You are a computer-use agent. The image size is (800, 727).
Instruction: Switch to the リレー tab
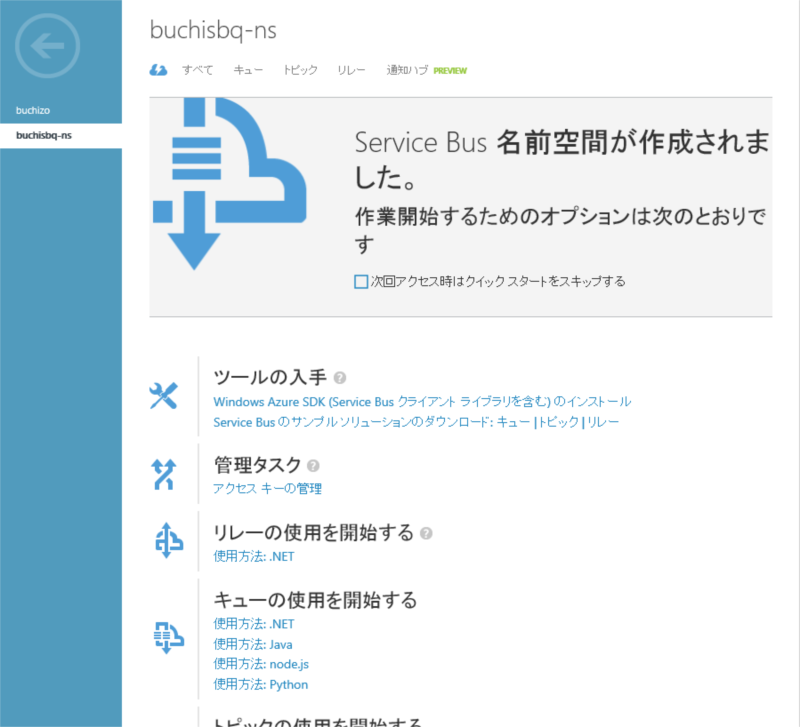[x=351, y=70]
